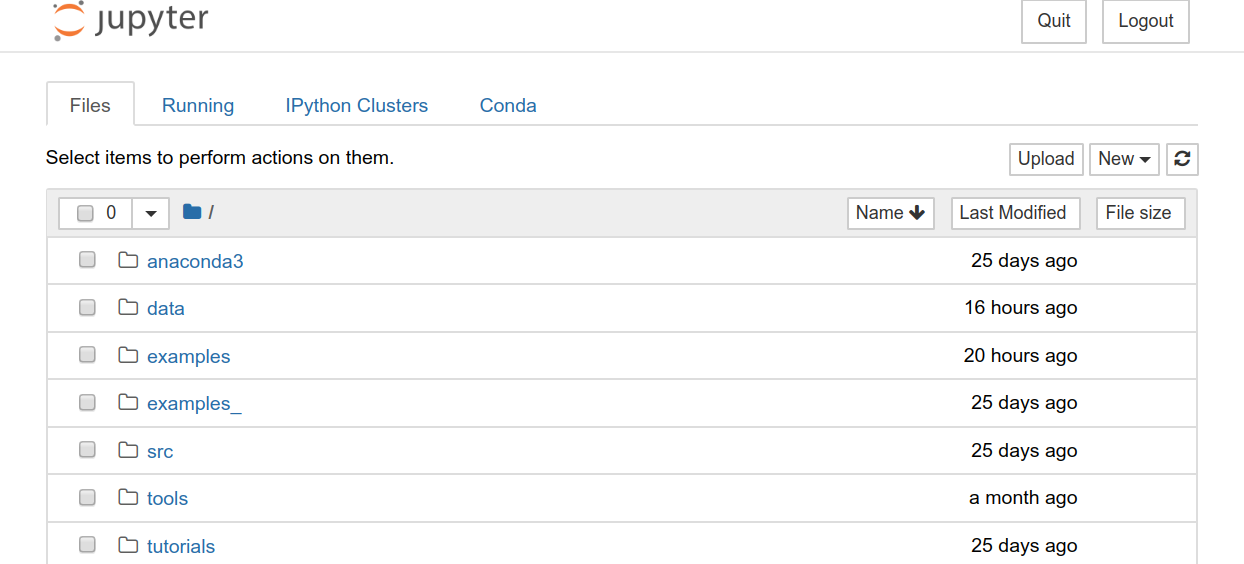
Task: Click the tools folder icon
Action: click(x=128, y=497)
